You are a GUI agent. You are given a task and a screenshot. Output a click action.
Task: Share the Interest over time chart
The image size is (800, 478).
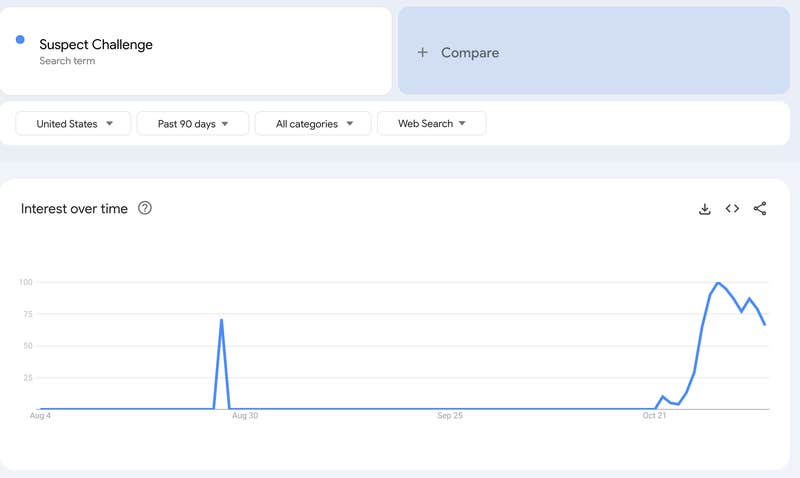pos(760,209)
